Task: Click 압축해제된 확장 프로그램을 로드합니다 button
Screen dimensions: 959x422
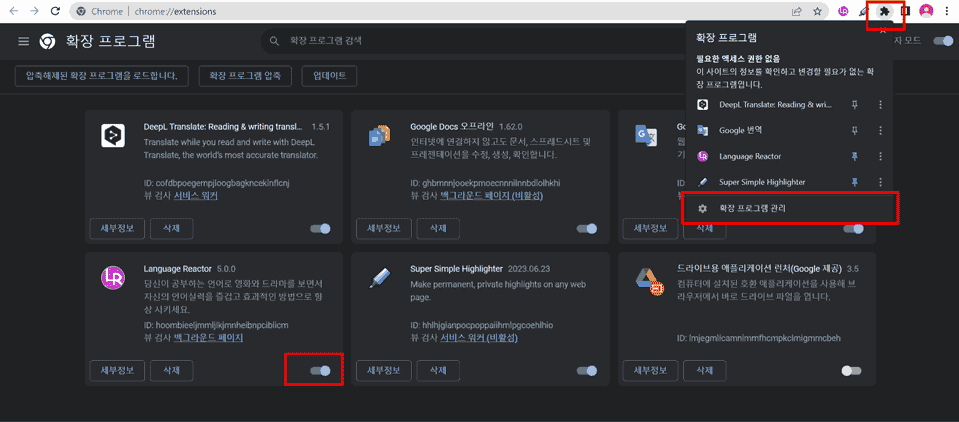Action: 102,76
